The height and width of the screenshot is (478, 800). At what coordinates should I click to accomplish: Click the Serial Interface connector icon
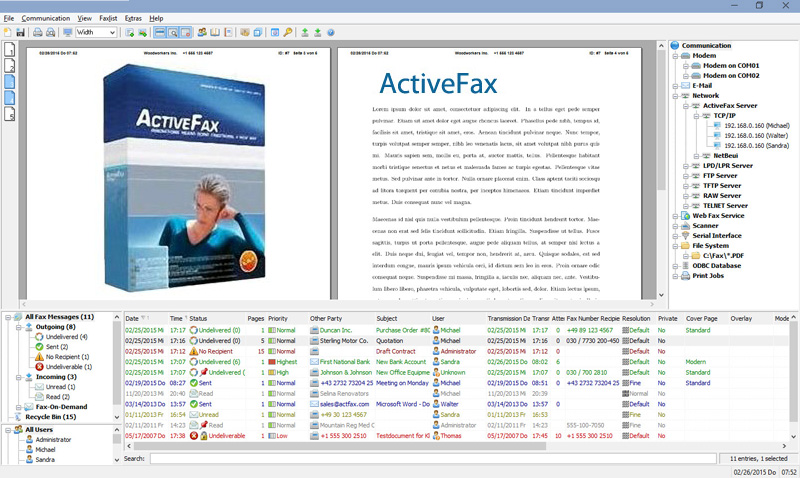686,236
